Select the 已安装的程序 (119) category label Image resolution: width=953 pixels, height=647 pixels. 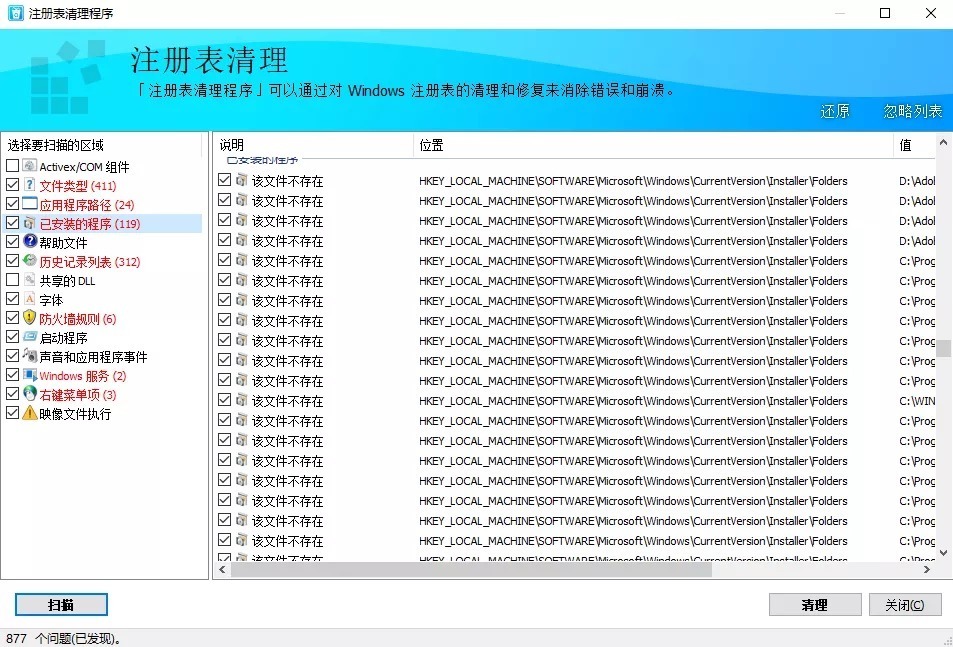[90, 224]
